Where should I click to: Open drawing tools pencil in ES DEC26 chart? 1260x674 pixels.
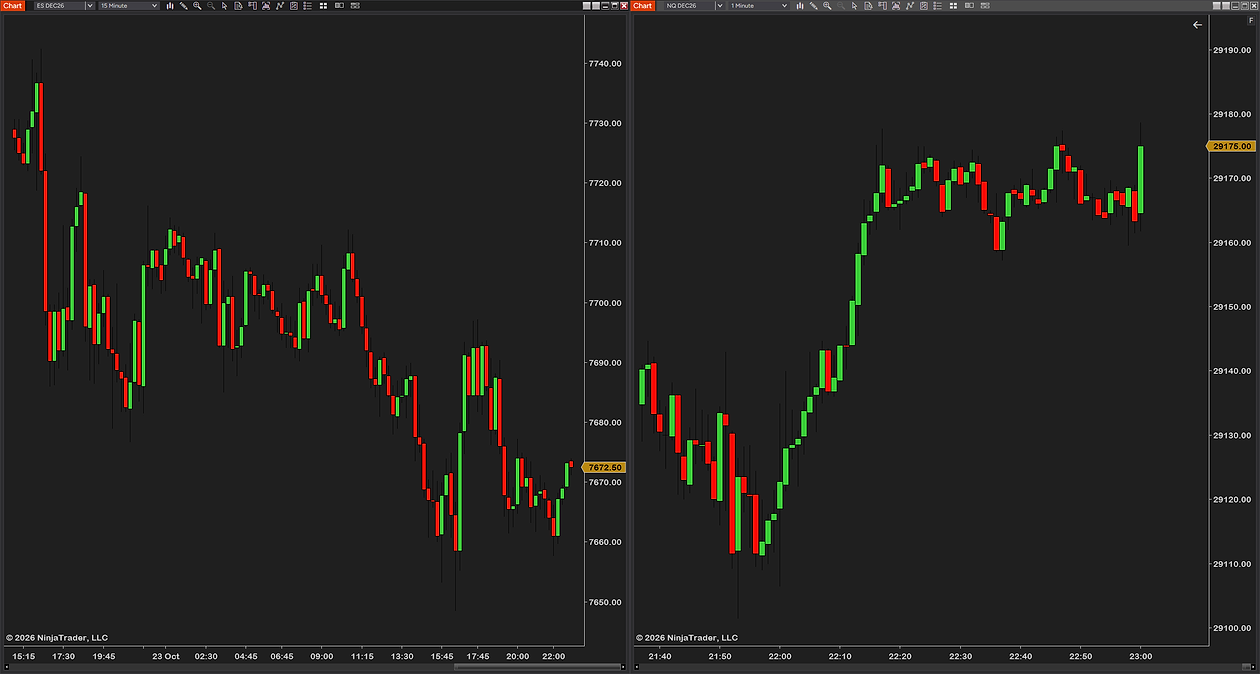[x=184, y=6]
